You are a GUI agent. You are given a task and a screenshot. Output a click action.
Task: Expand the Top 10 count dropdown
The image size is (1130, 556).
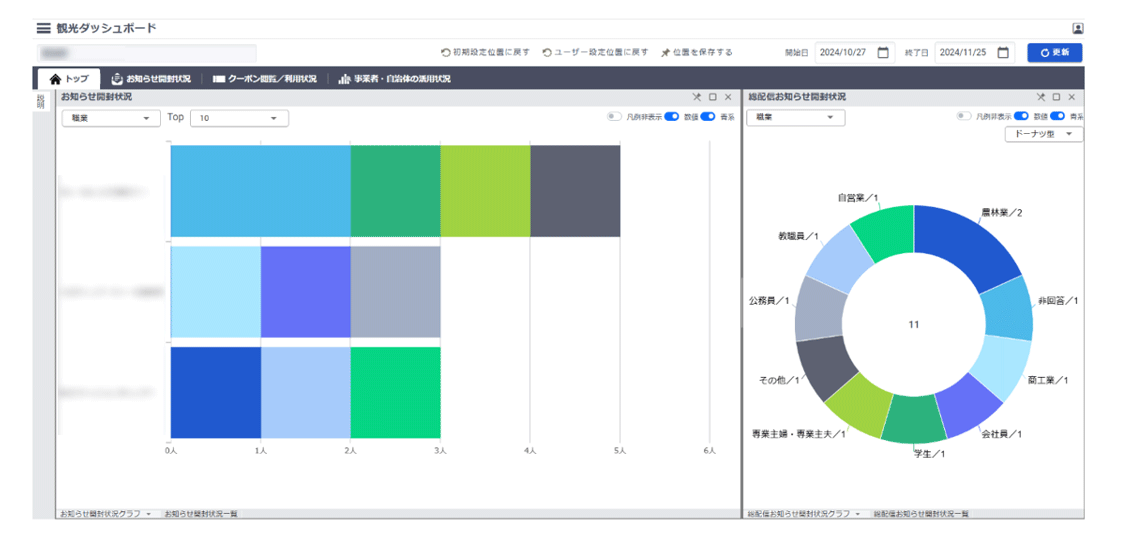click(x=239, y=118)
